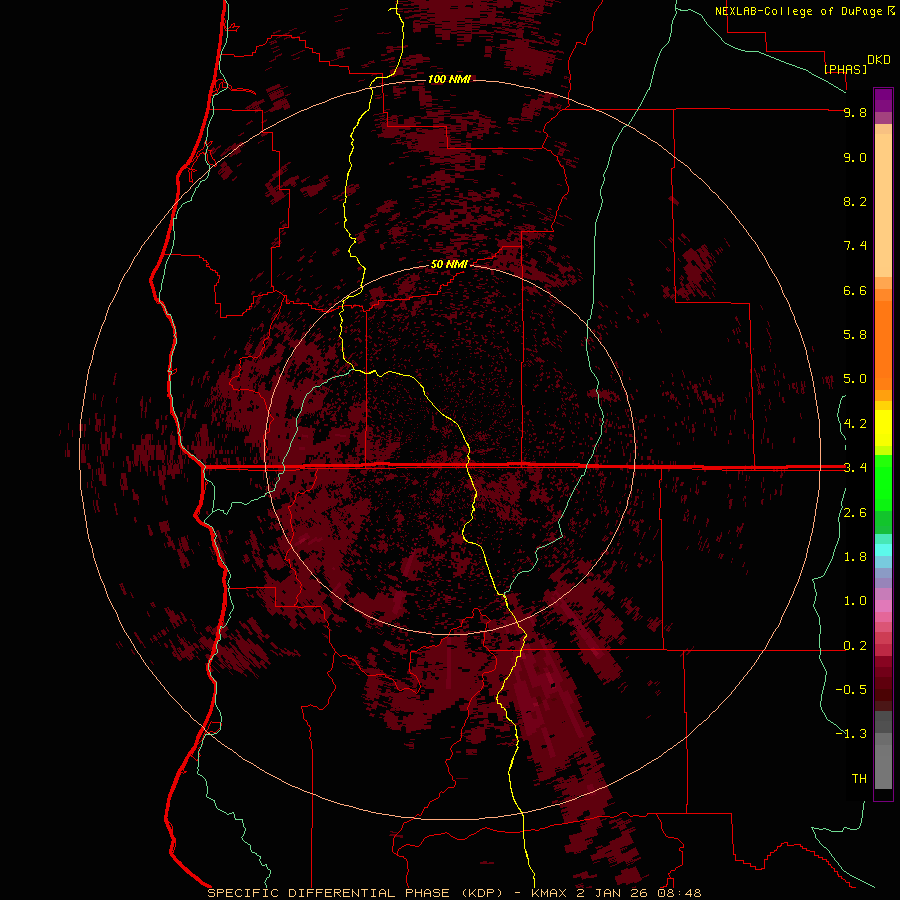Click the [PHAS] legend heading
This screenshot has width=900, height=900.
pyautogui.click(x=845, y=69)
